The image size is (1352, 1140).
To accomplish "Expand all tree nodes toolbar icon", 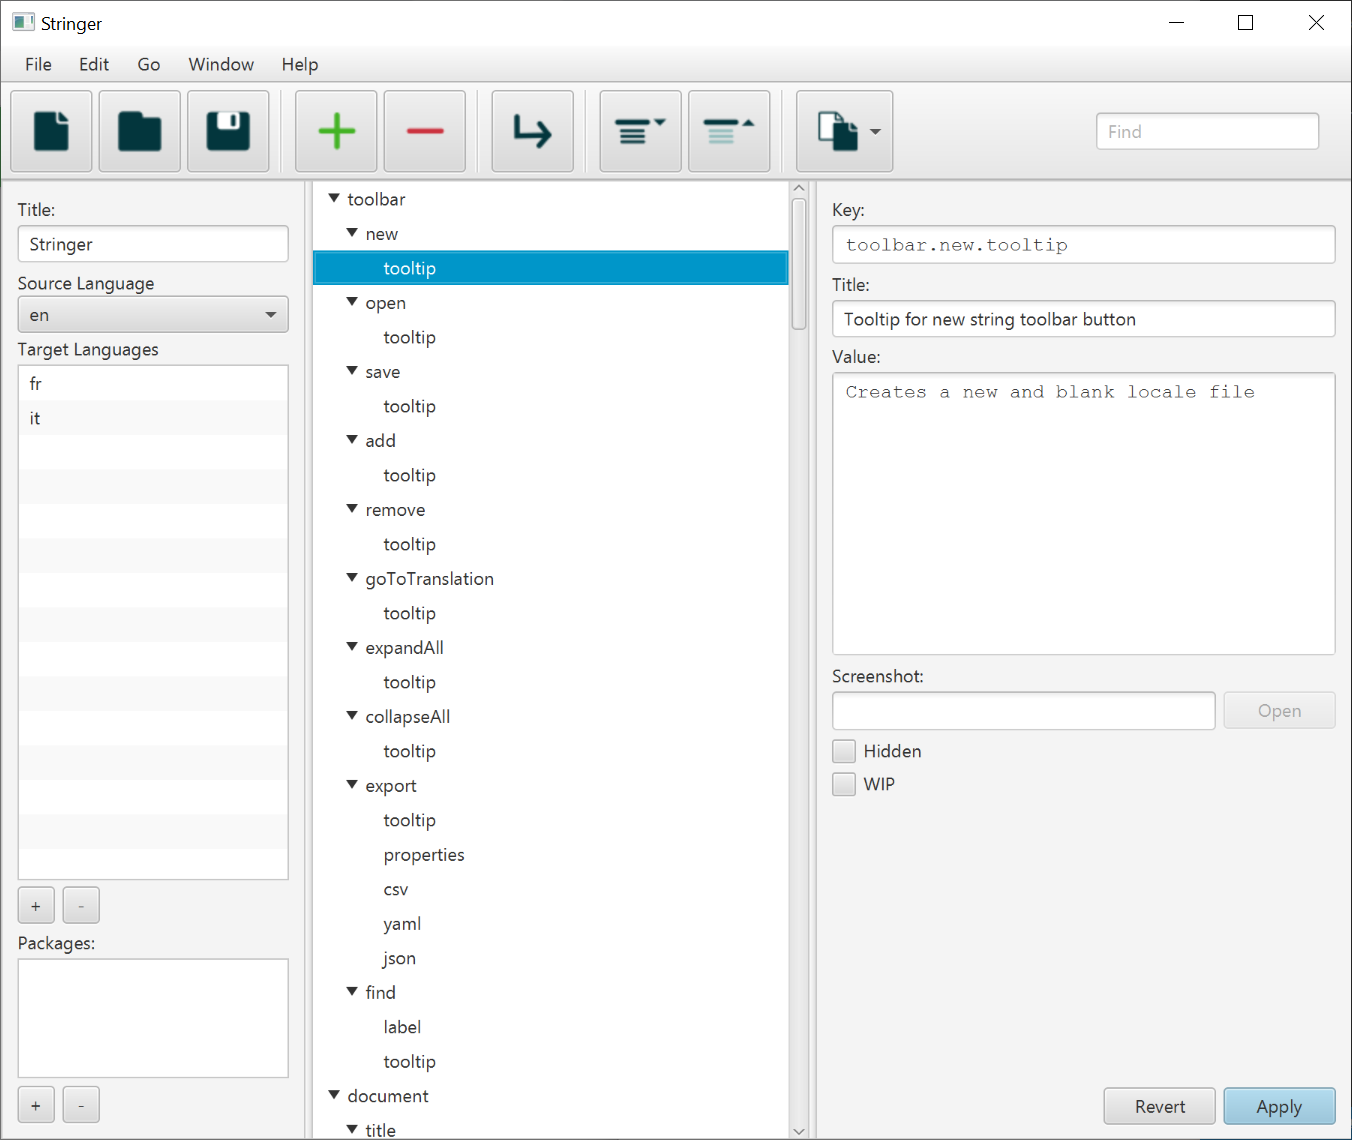I will pyautogui.click(x=640, y=131).
